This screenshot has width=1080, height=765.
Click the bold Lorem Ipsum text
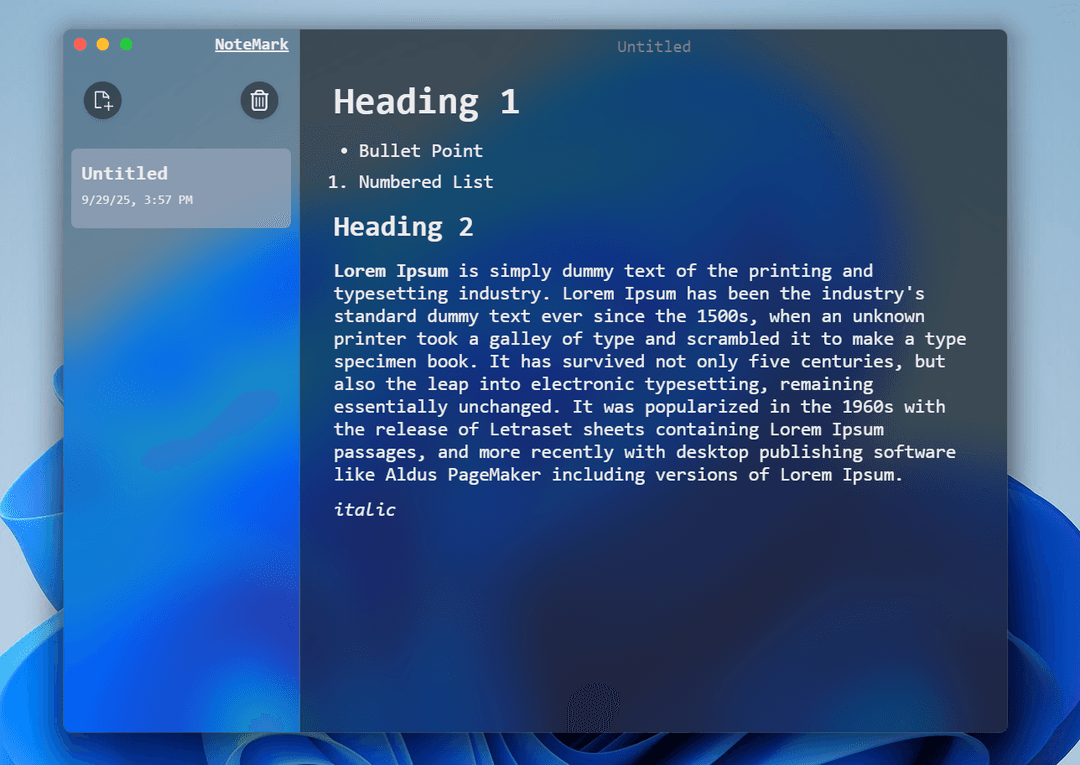(390, 271)
